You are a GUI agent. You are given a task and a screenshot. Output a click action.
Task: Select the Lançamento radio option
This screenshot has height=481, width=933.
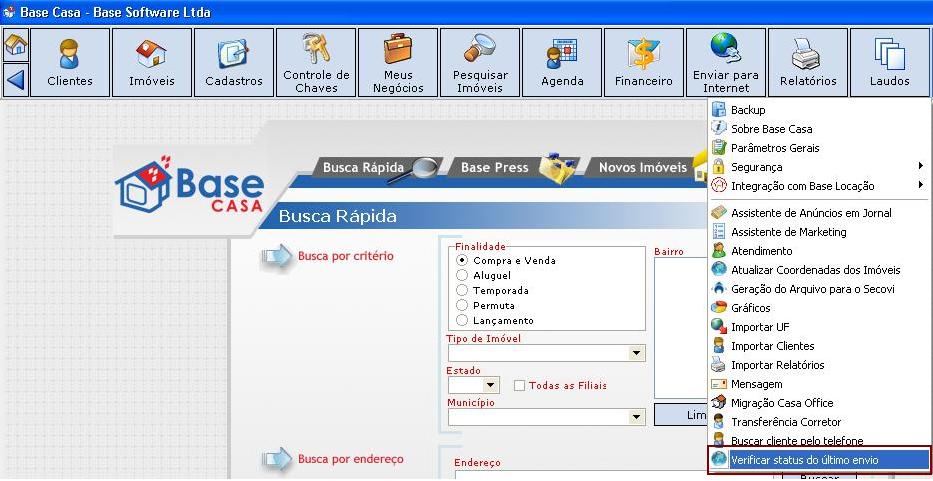click(462, 320)
